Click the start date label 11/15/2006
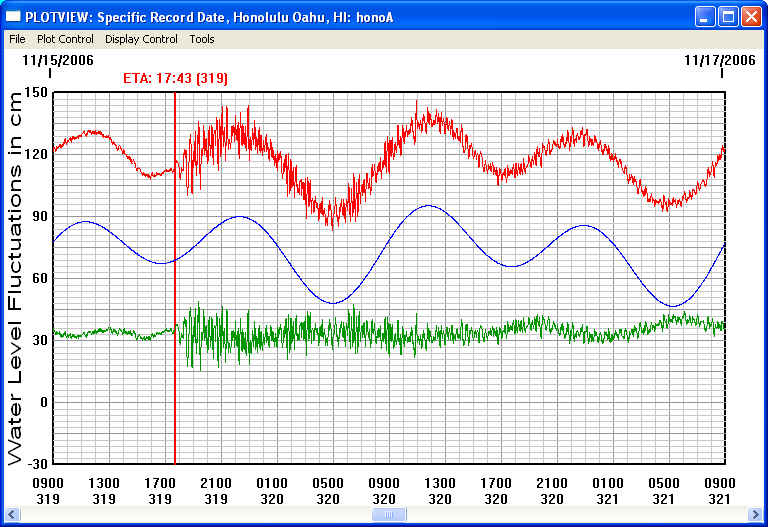The height and width of the screenshot is (527, 768). [58, 60]
